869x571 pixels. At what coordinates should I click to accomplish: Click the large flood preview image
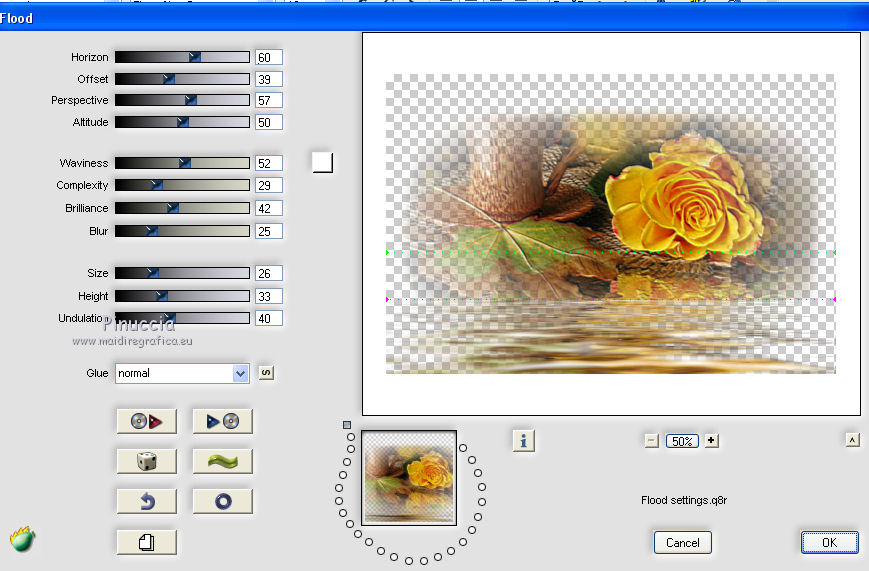pyautogui.click(x=611, y=224)
